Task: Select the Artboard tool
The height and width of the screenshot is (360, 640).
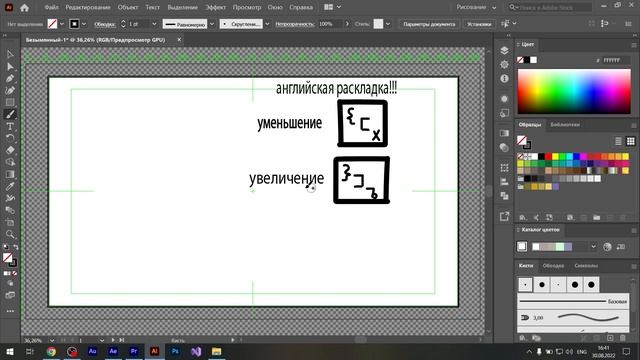Action: [10, 222]
